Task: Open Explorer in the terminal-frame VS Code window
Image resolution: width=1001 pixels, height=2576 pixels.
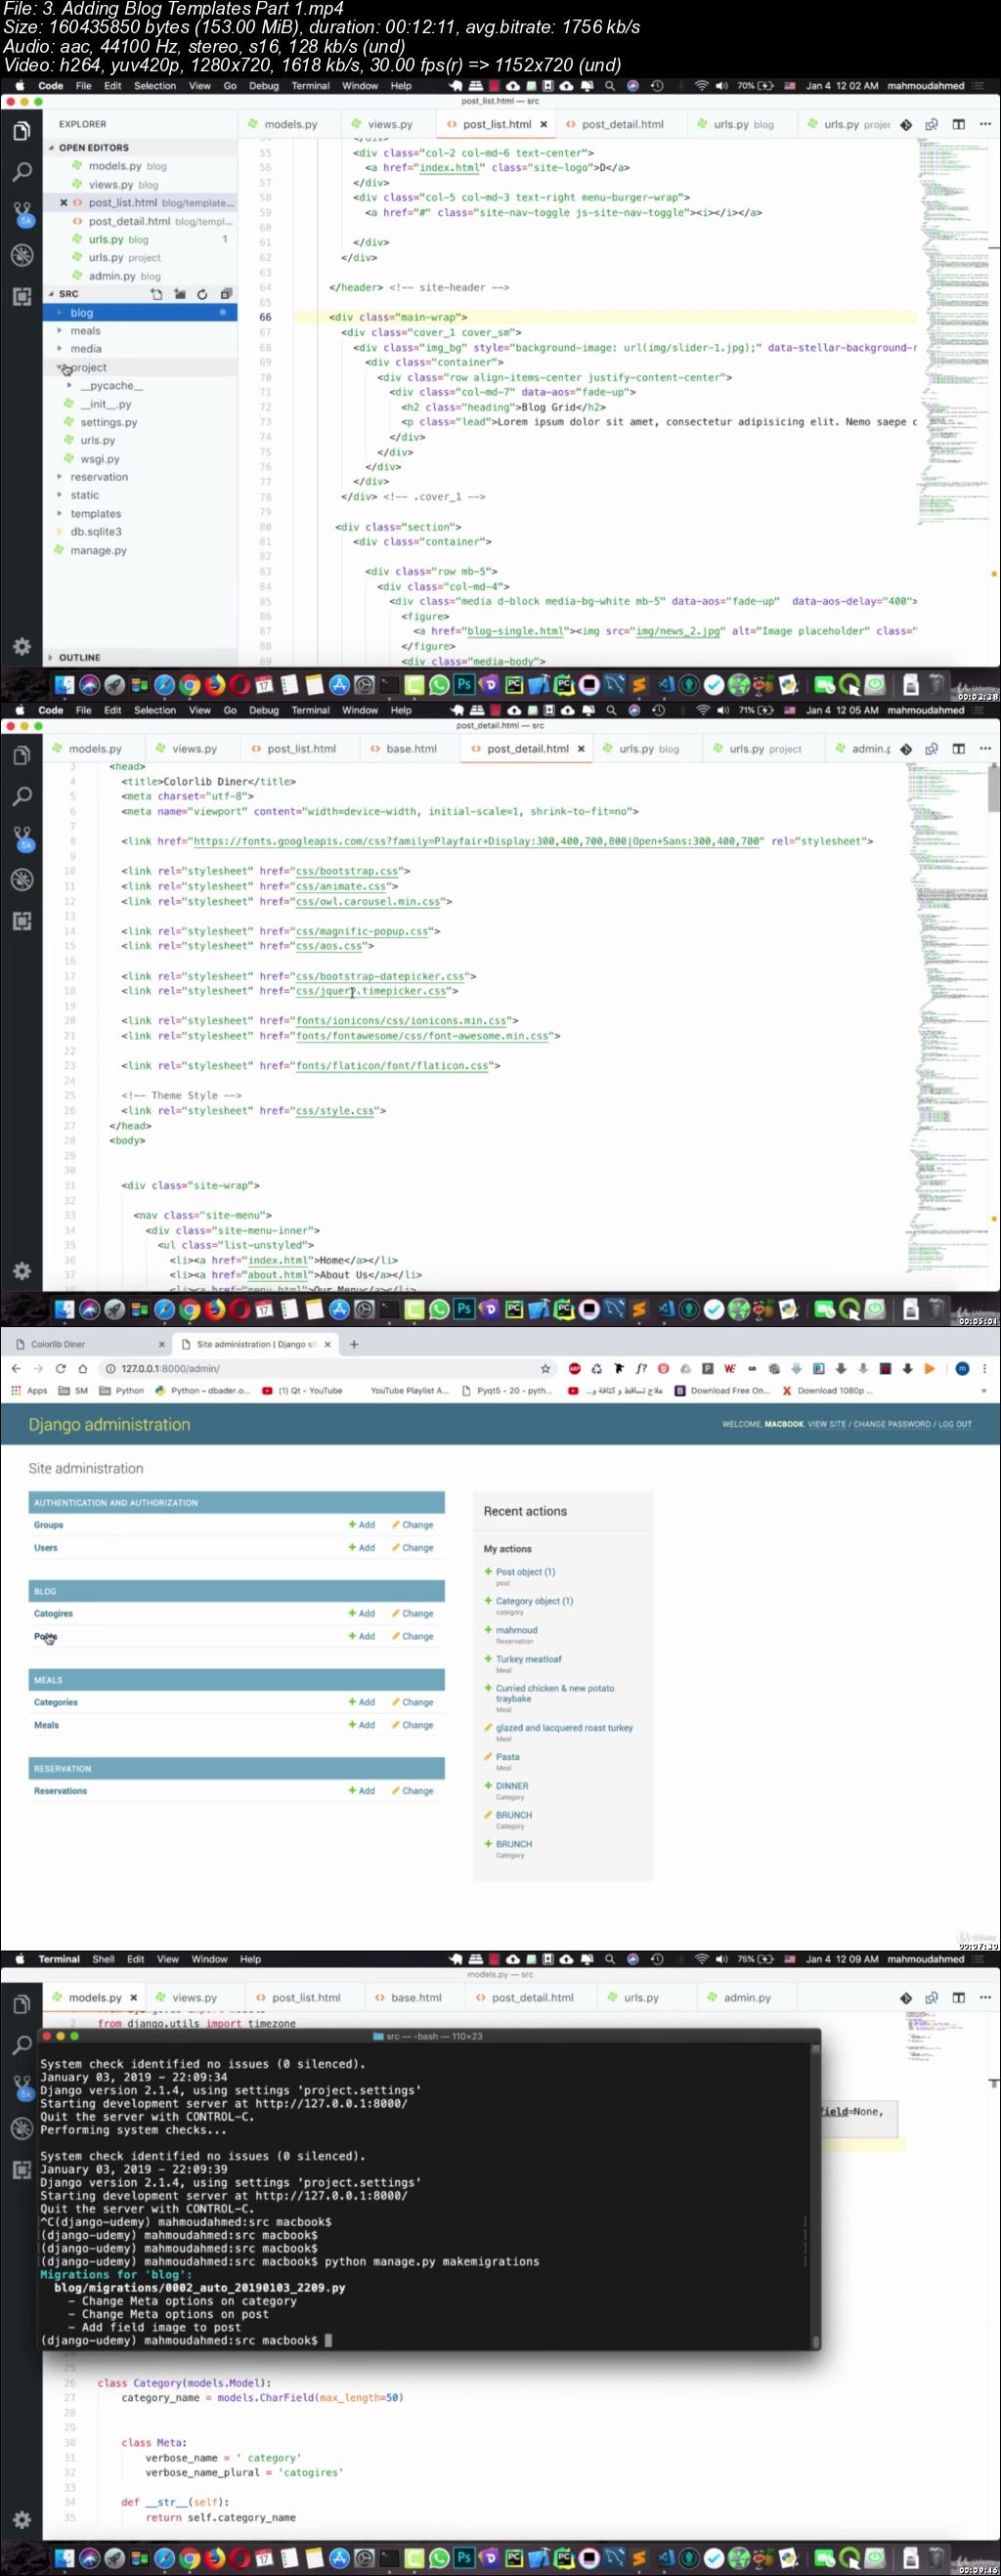Action: (x=21, y=2004)
